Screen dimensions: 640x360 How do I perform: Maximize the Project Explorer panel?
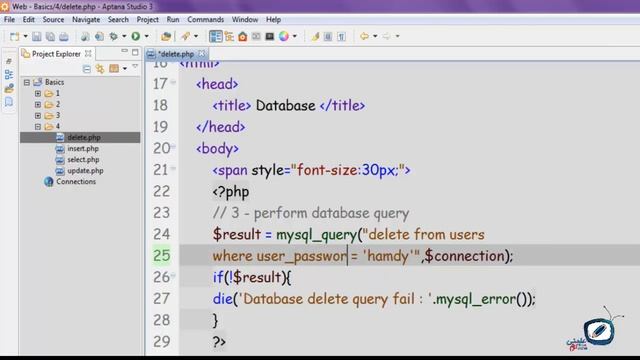coord(135,52)
